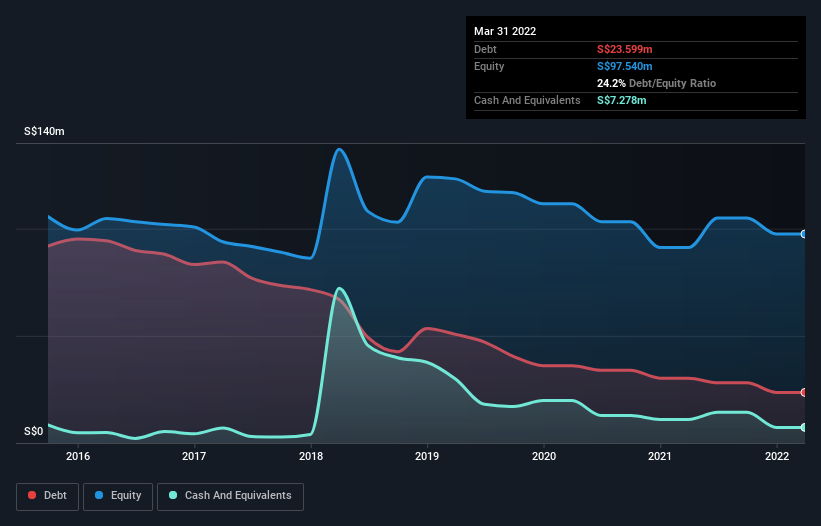Click the S$0 y-axis label
Viewport: 821px width, 526px height.
[x=34, y=431]
